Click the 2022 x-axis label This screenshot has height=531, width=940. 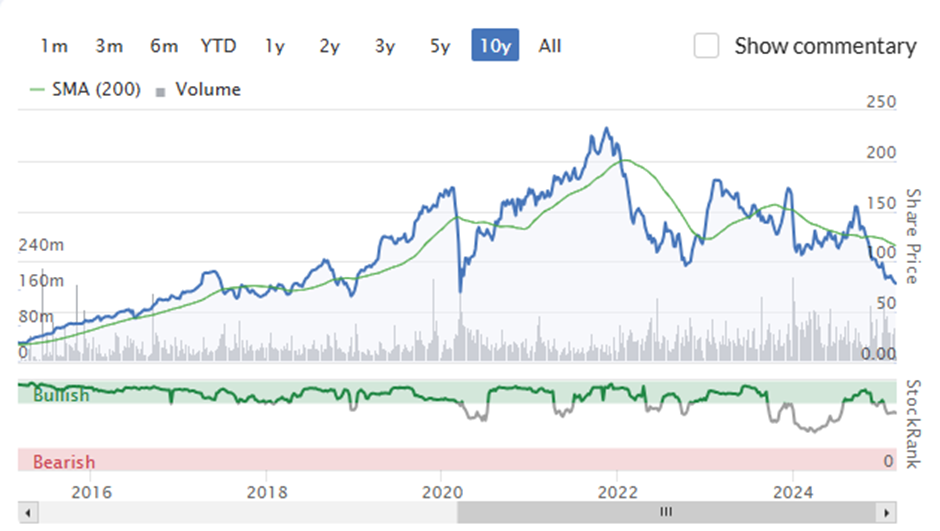click(x=618, y=493)
